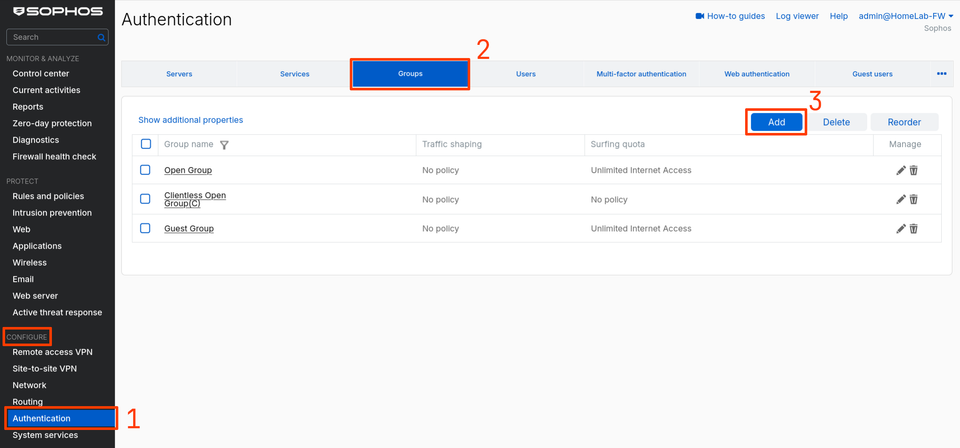Switch to the Users tab

click(526, 74)
